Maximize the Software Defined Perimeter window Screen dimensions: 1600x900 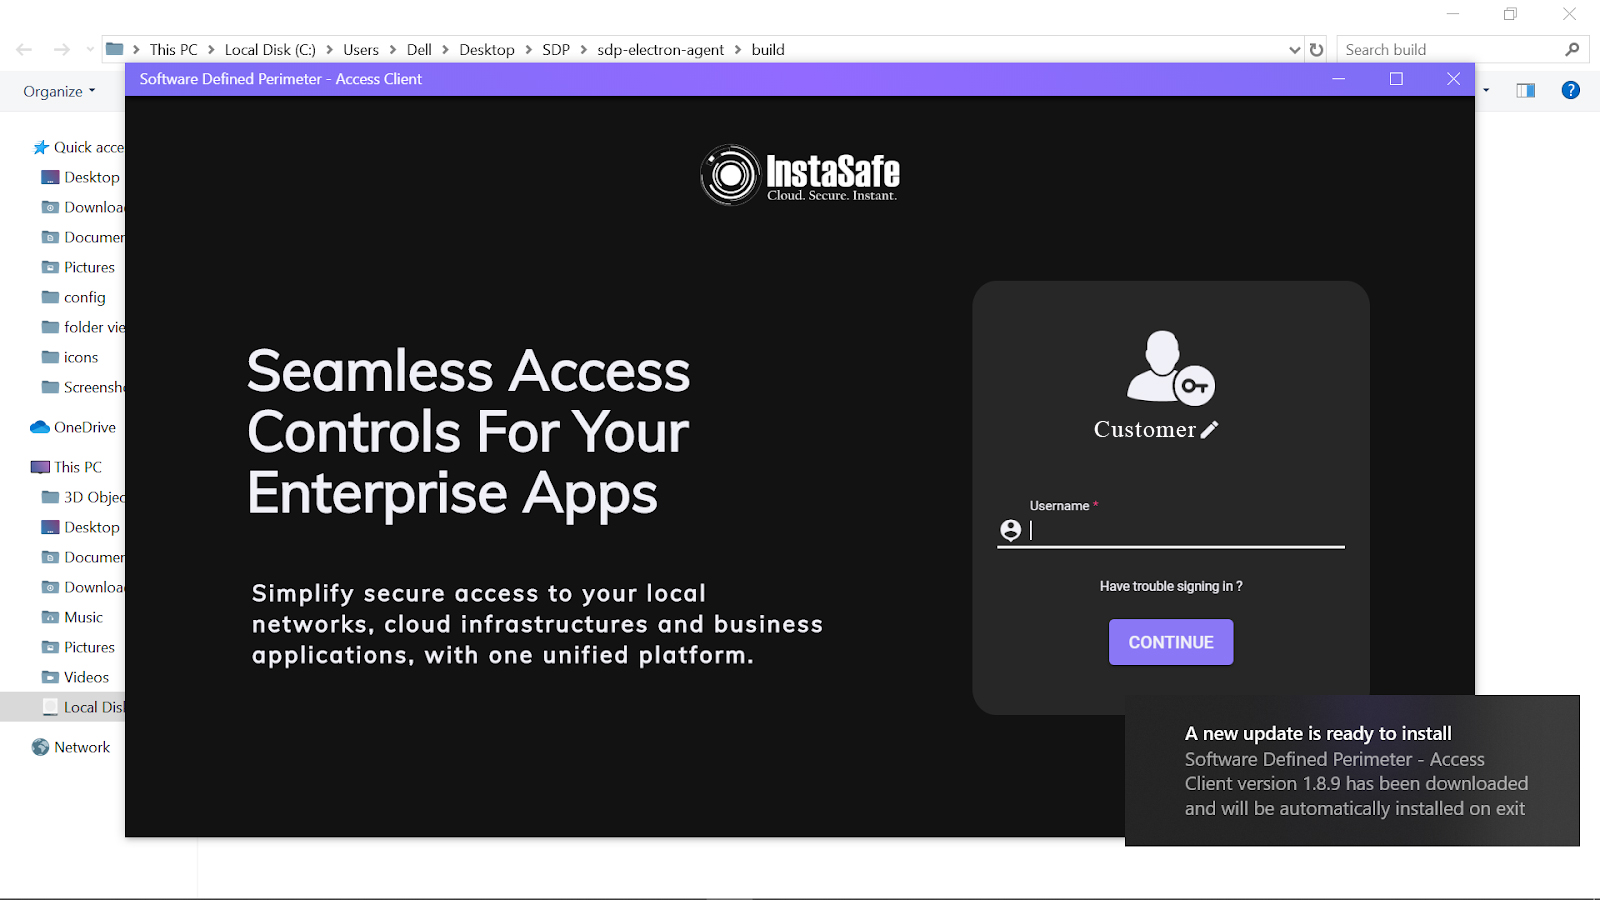[1396, 79]
